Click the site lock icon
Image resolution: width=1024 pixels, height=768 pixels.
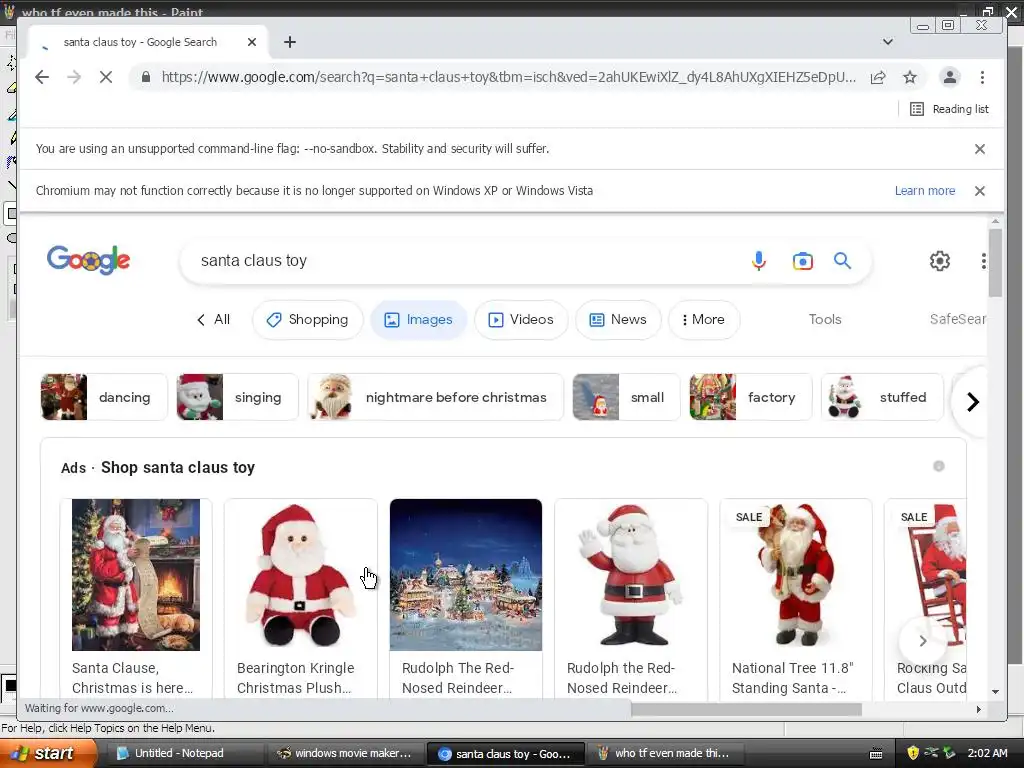pos(146,77)
